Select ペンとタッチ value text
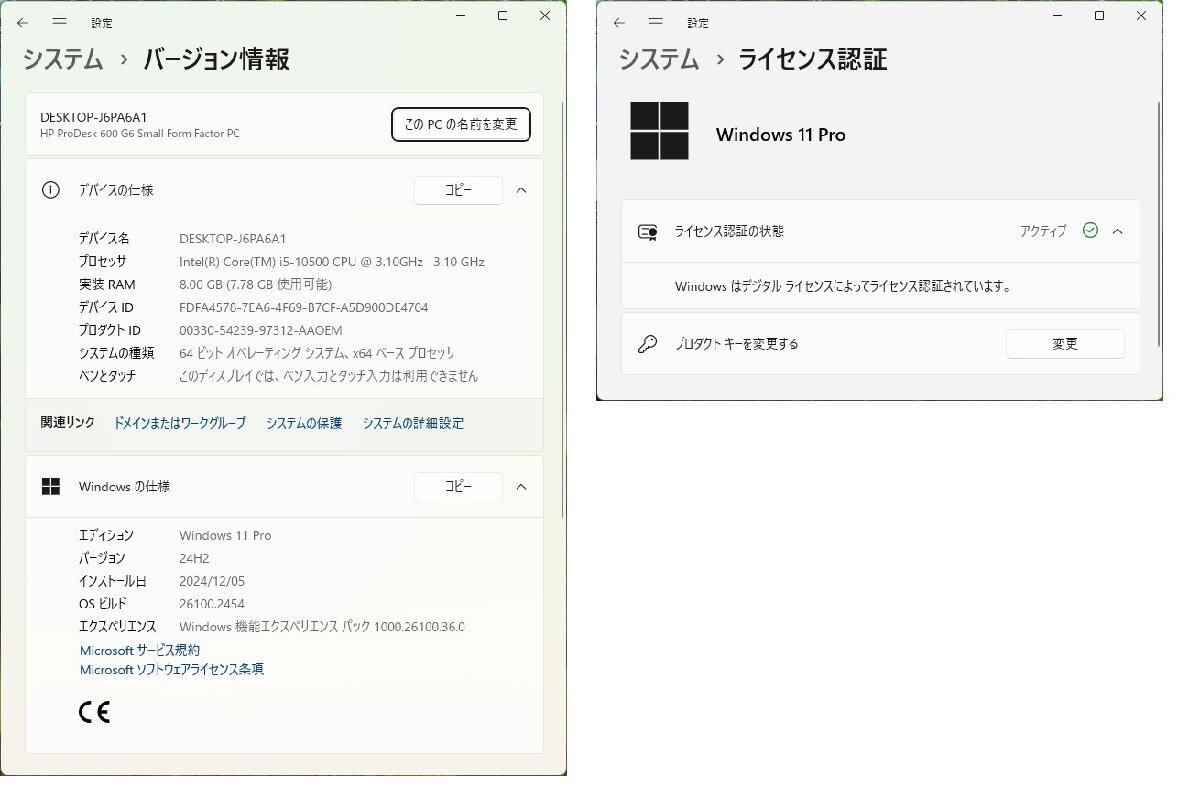 click(x=329, y=376)
